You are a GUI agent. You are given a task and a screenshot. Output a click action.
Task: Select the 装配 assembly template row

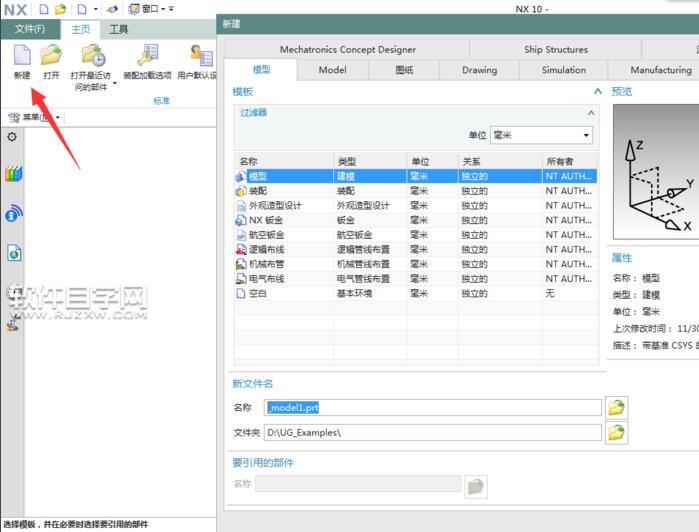coord(283,190)
